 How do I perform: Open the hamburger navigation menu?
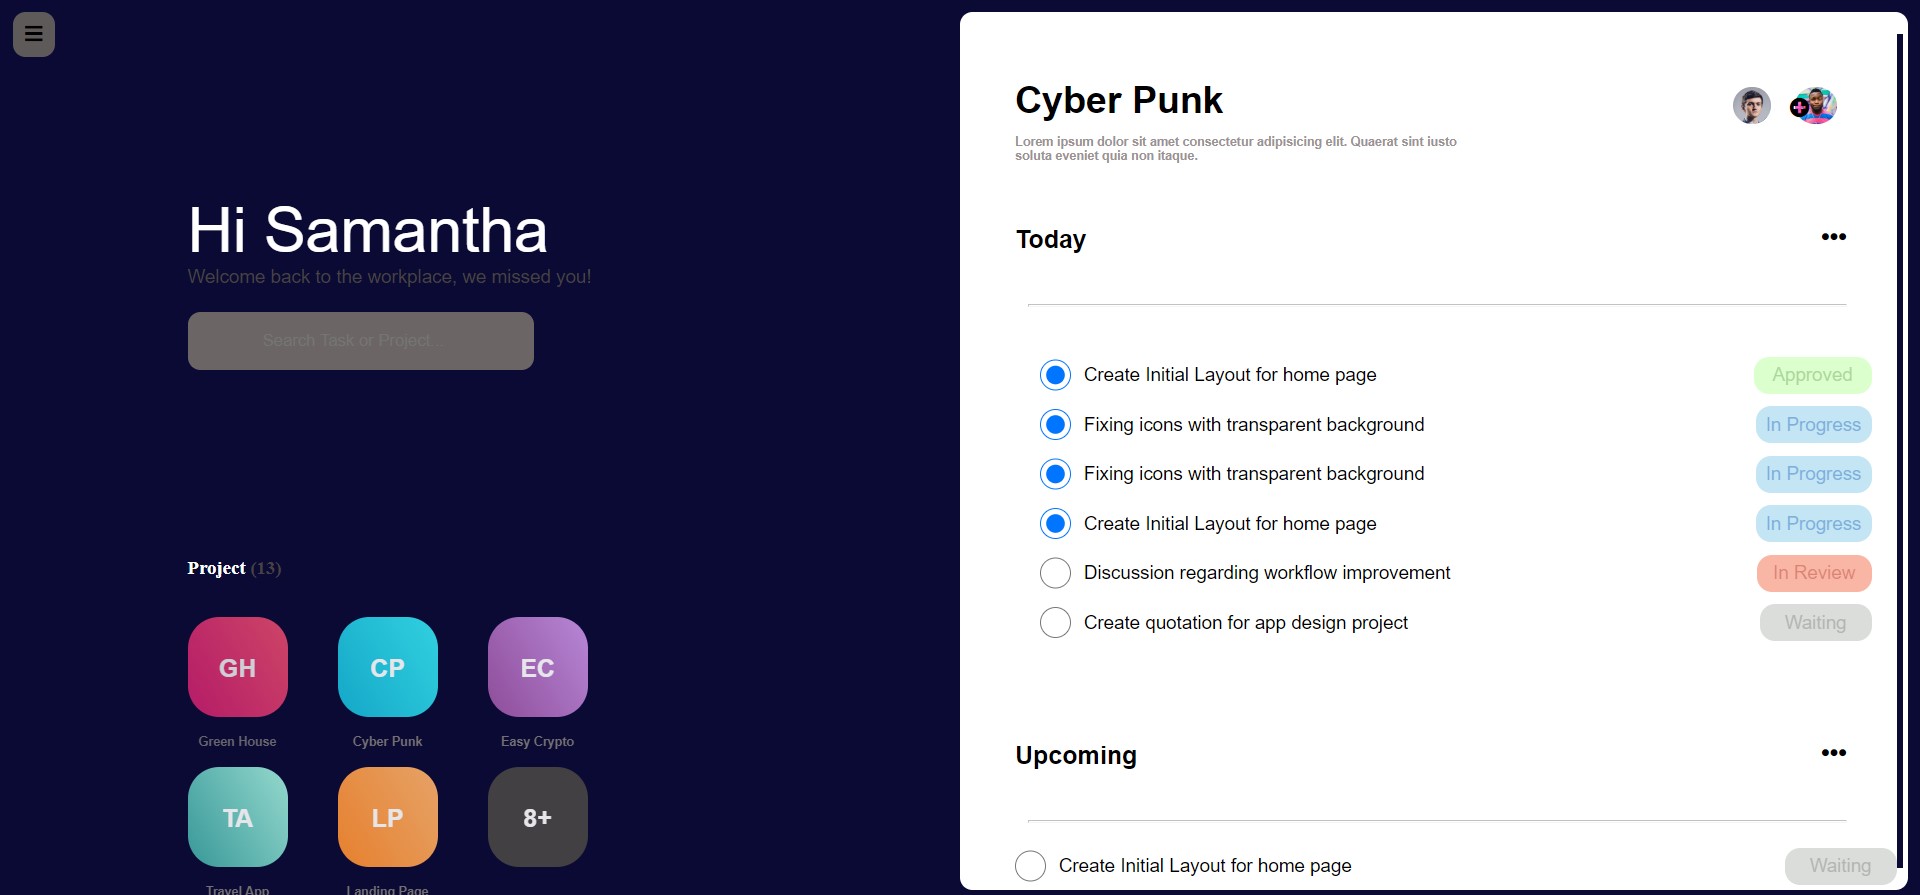click(x=33, y=34)
